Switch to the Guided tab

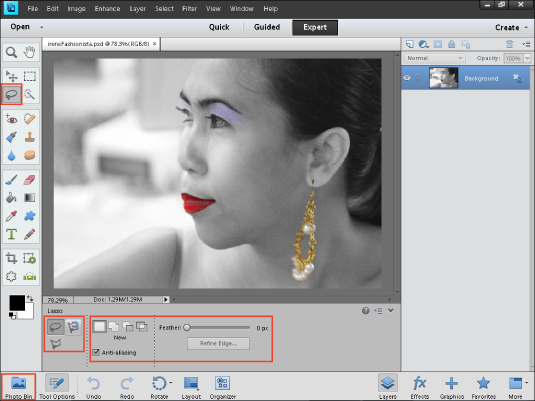coord(267,27)
